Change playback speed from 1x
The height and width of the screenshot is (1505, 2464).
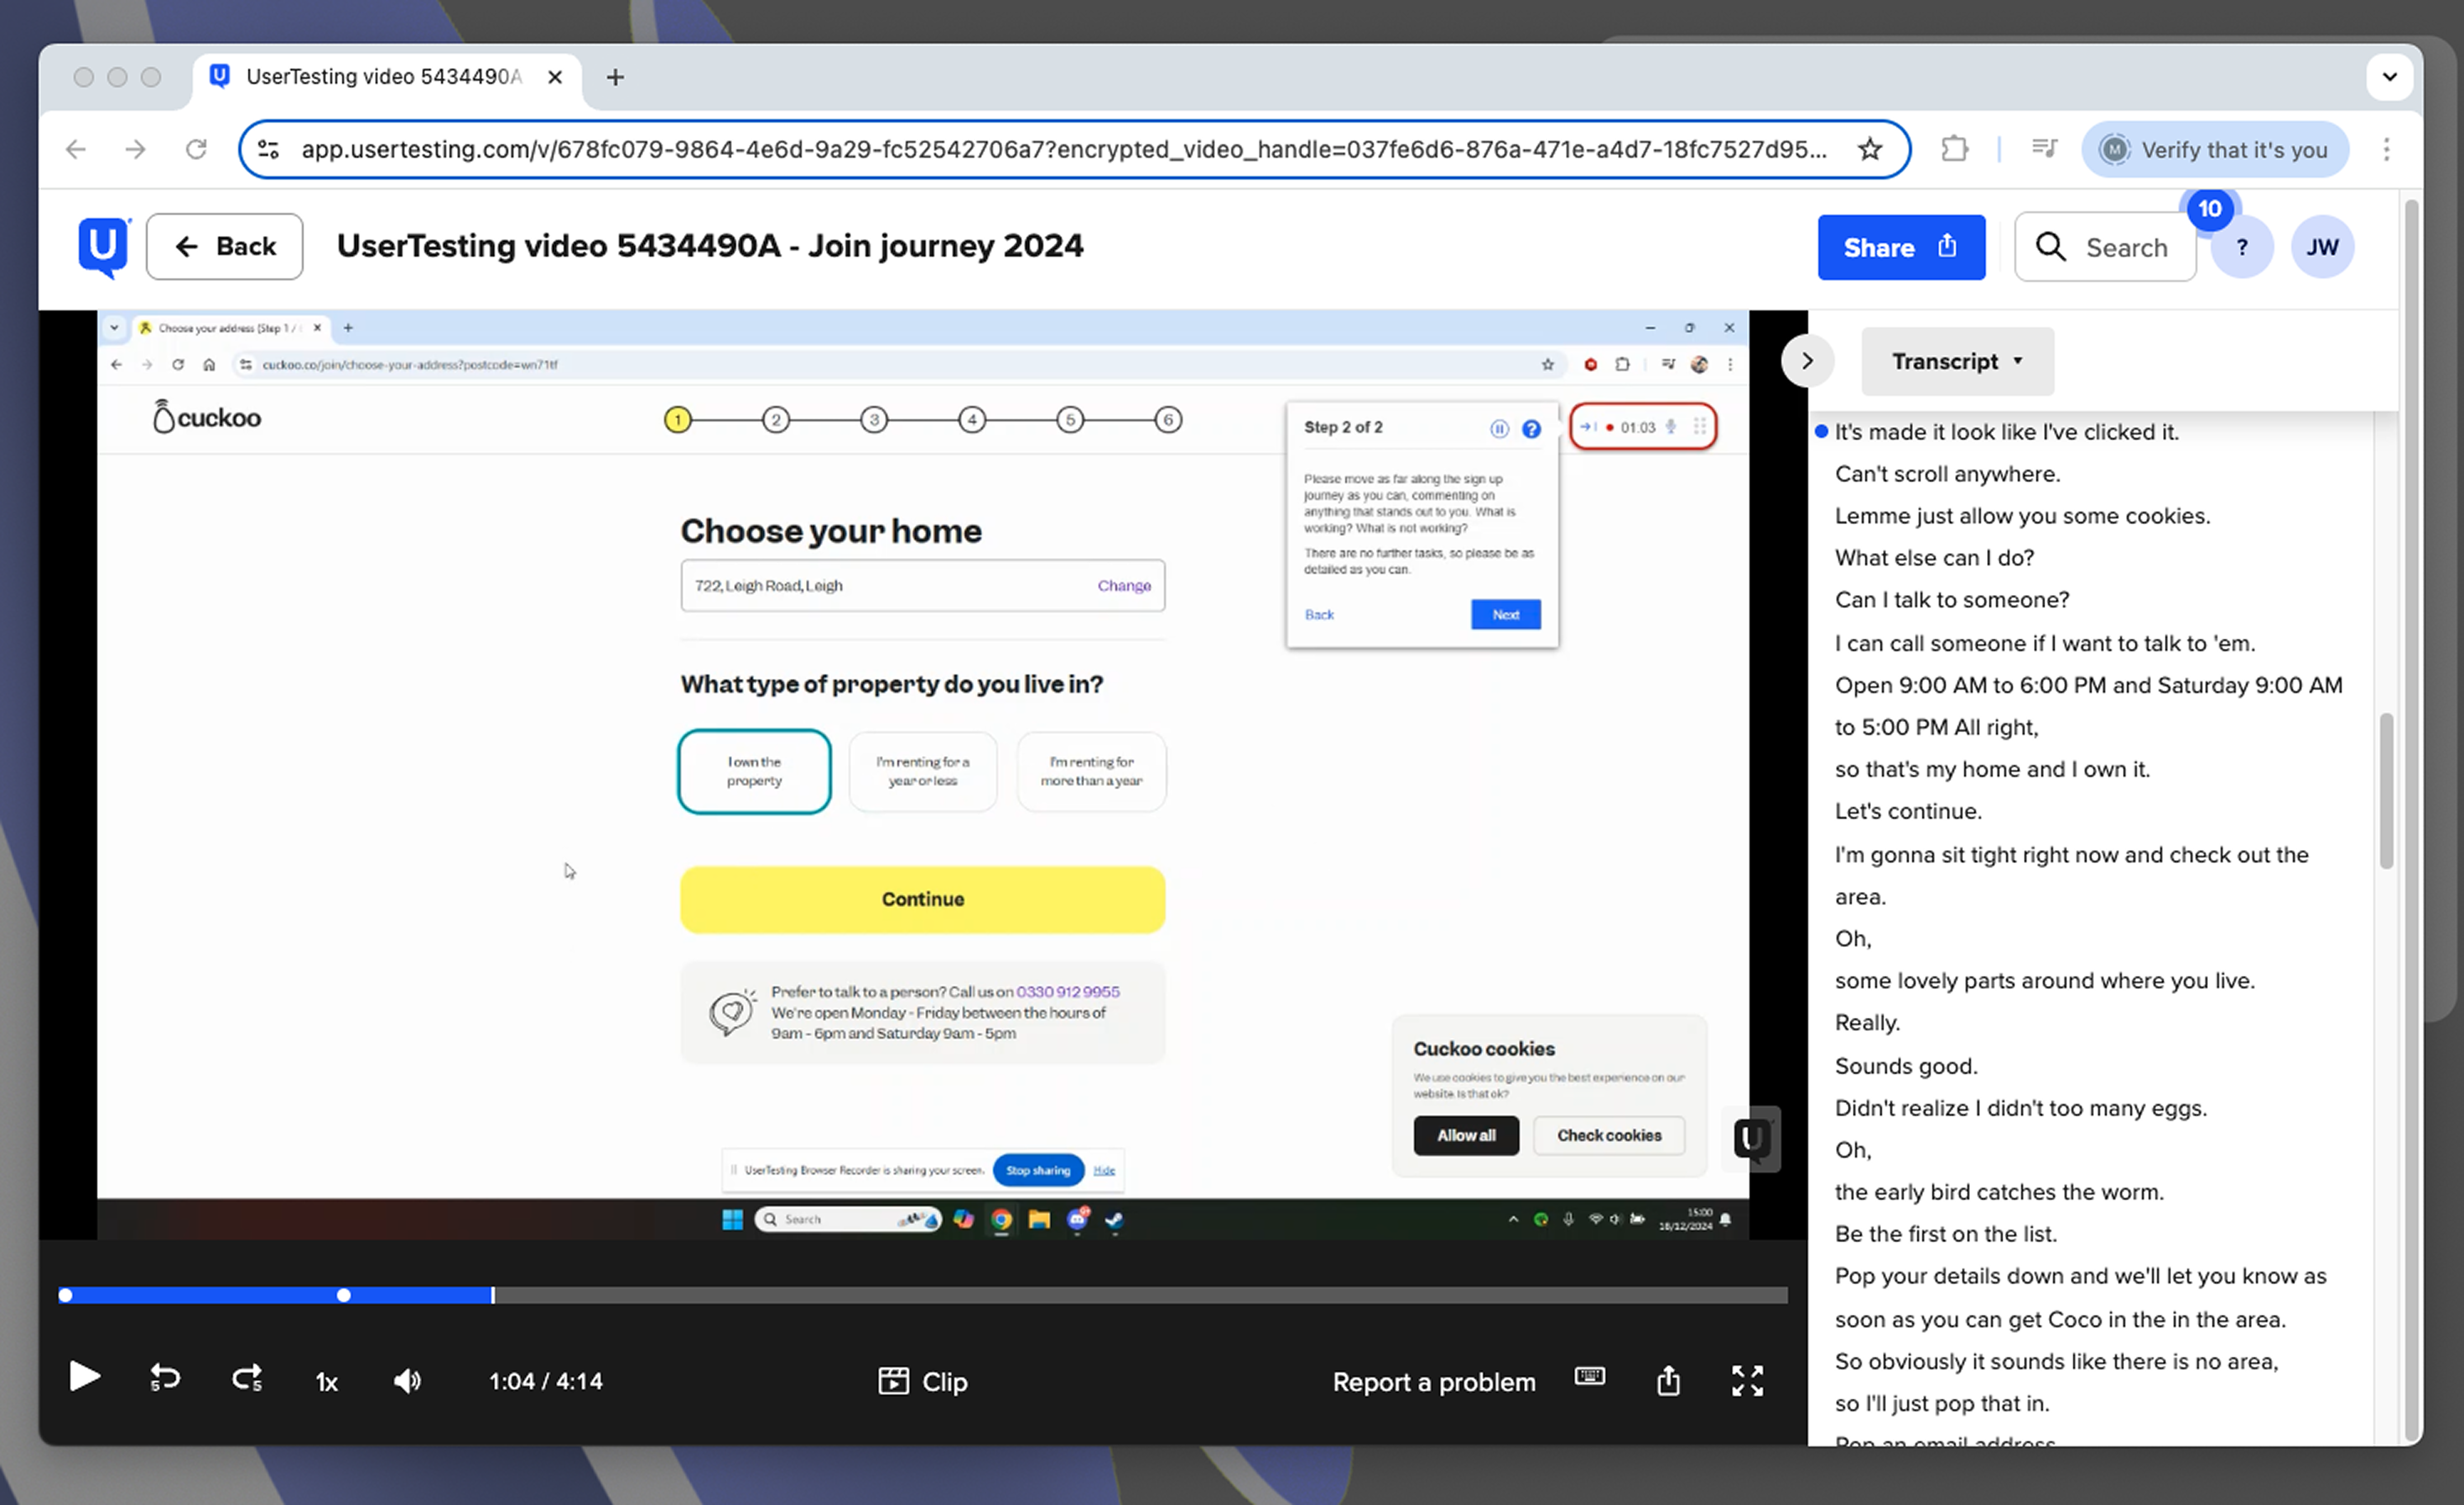click(326, 1382)
